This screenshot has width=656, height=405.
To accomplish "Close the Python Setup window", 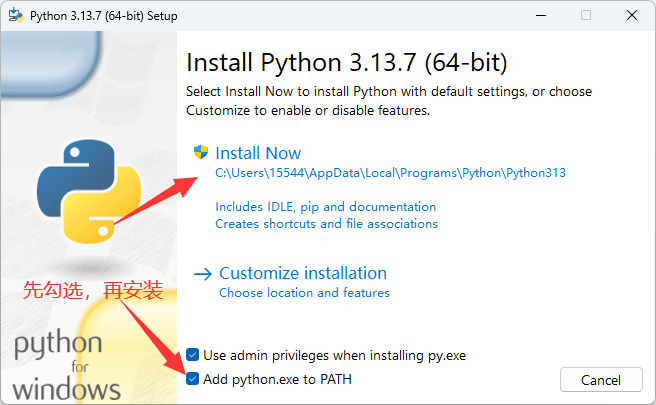I will tap(631, 15).
